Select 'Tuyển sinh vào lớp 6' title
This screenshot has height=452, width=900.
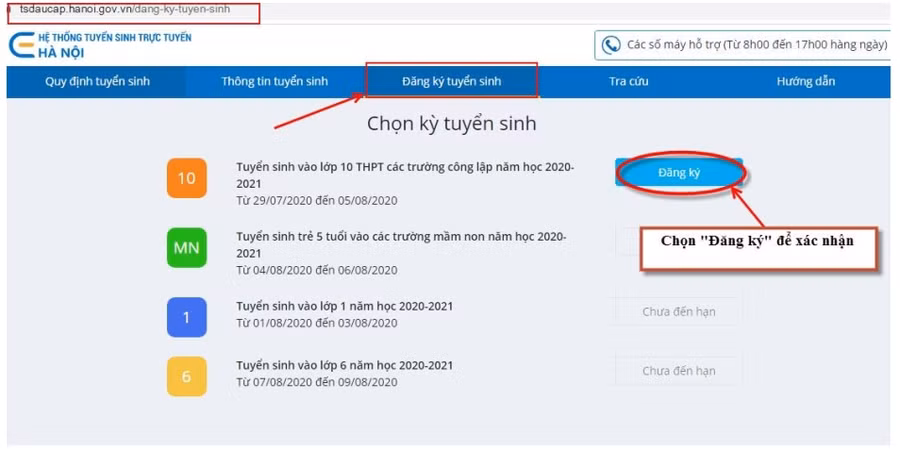pos(344,365)
